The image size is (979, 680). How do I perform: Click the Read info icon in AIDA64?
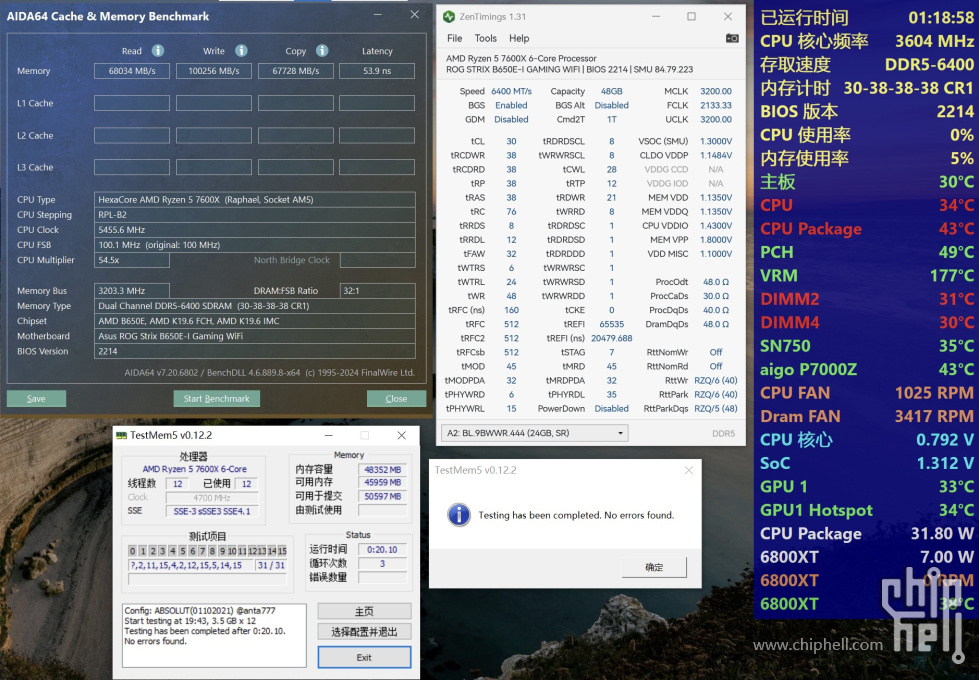click(158, 51)
